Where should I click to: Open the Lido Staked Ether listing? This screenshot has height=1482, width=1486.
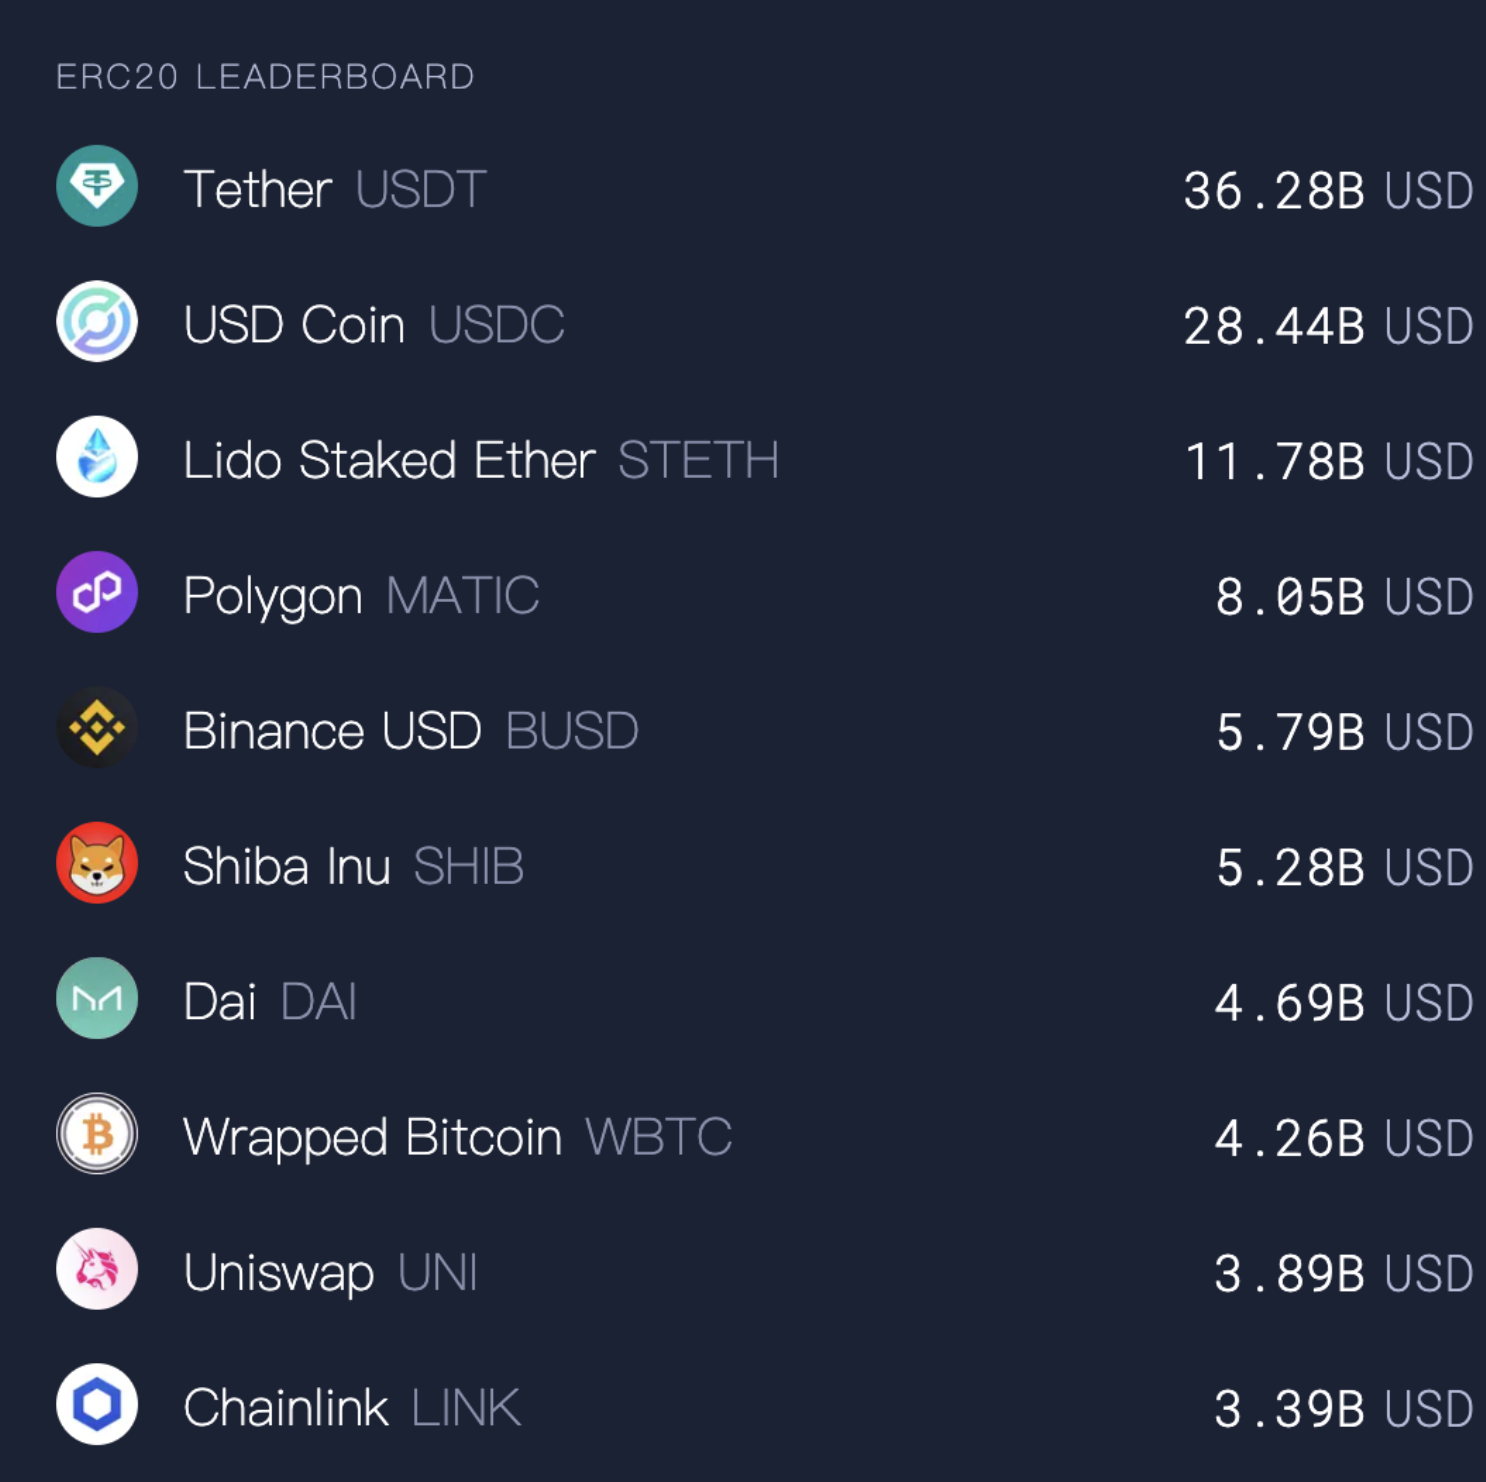(x=390, y=460)
